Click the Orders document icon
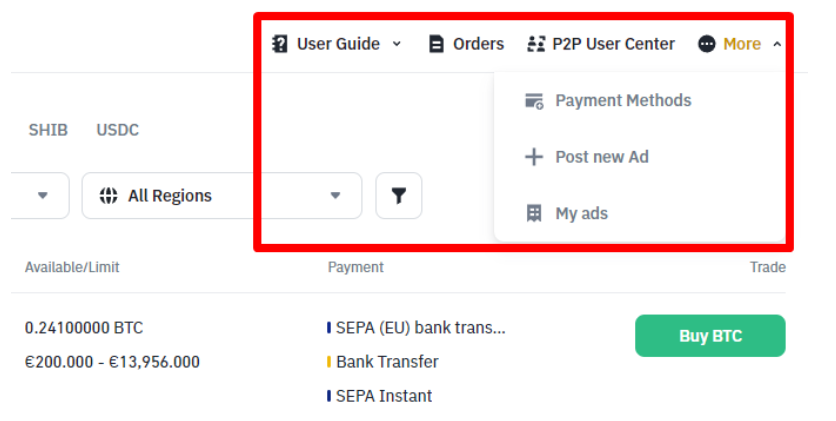 [436, 44]
